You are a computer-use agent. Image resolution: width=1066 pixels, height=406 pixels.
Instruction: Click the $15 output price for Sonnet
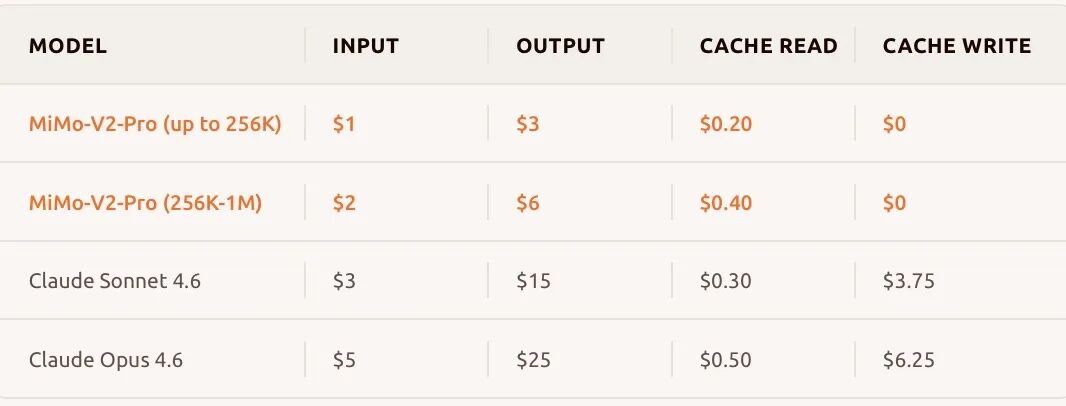point(533,281)
